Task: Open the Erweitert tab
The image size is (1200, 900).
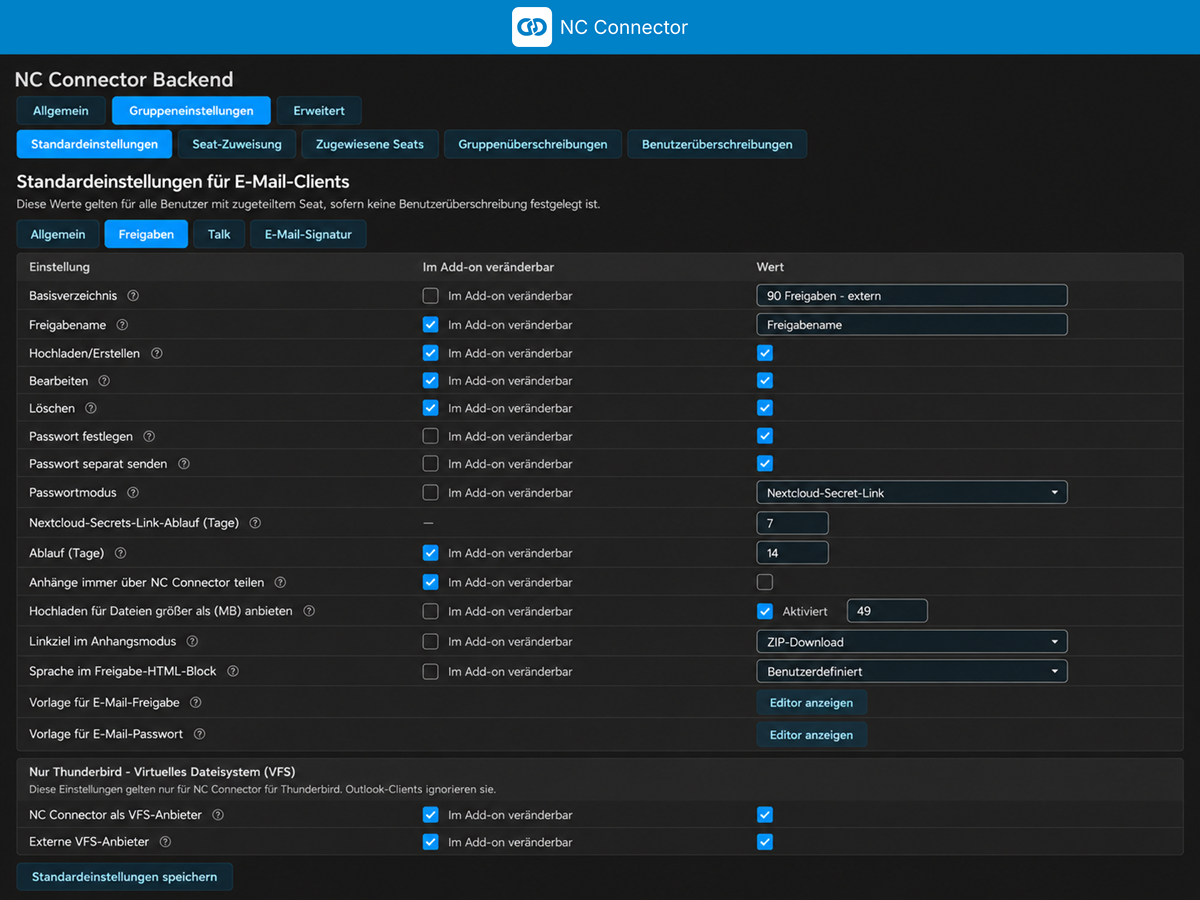Action: coord(319,111)
